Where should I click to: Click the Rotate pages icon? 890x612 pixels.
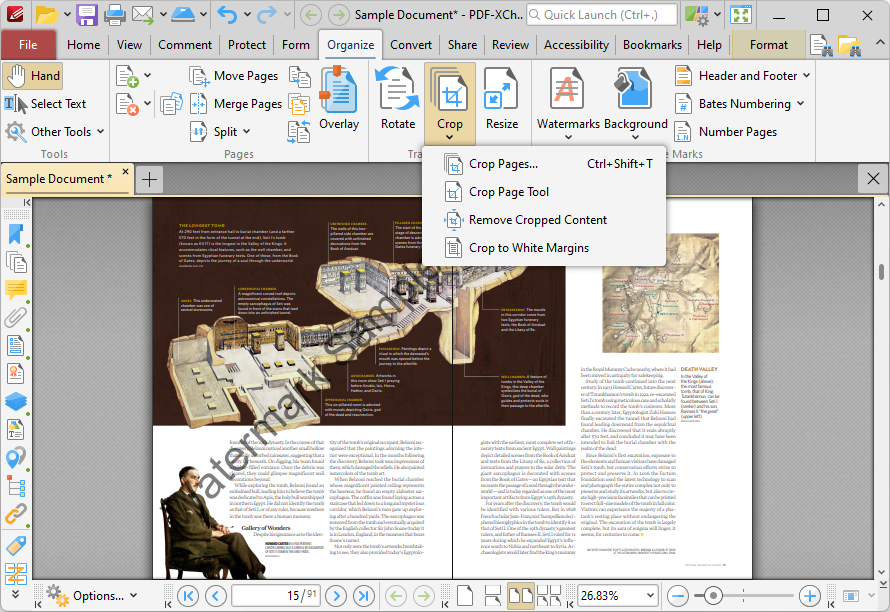[398, 99]
